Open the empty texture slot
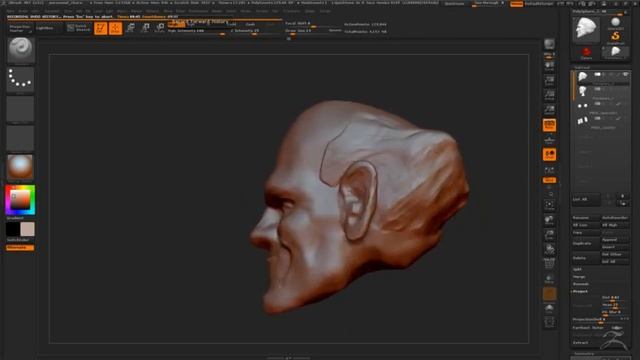640x360 pixels. [20, 138]
